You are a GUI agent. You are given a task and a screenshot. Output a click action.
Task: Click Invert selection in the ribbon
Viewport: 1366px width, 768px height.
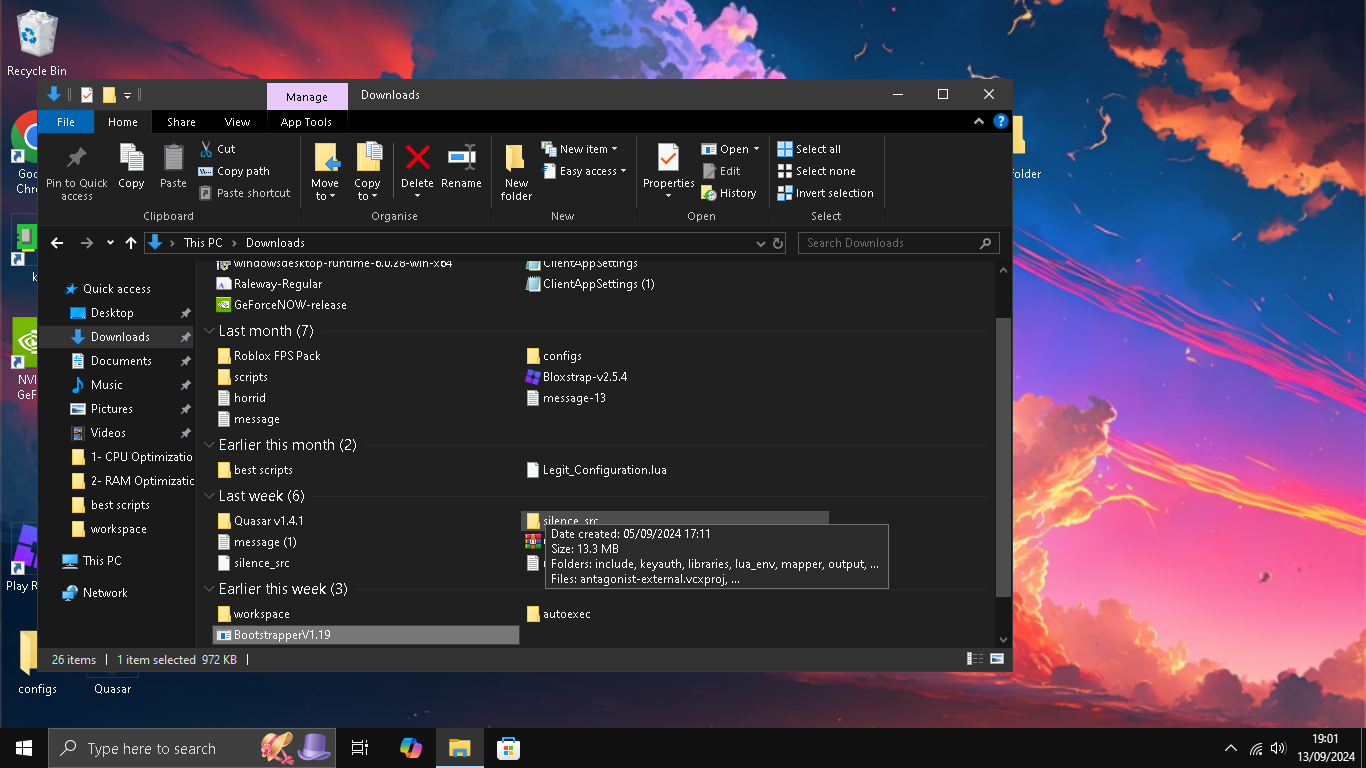(825, 193)
